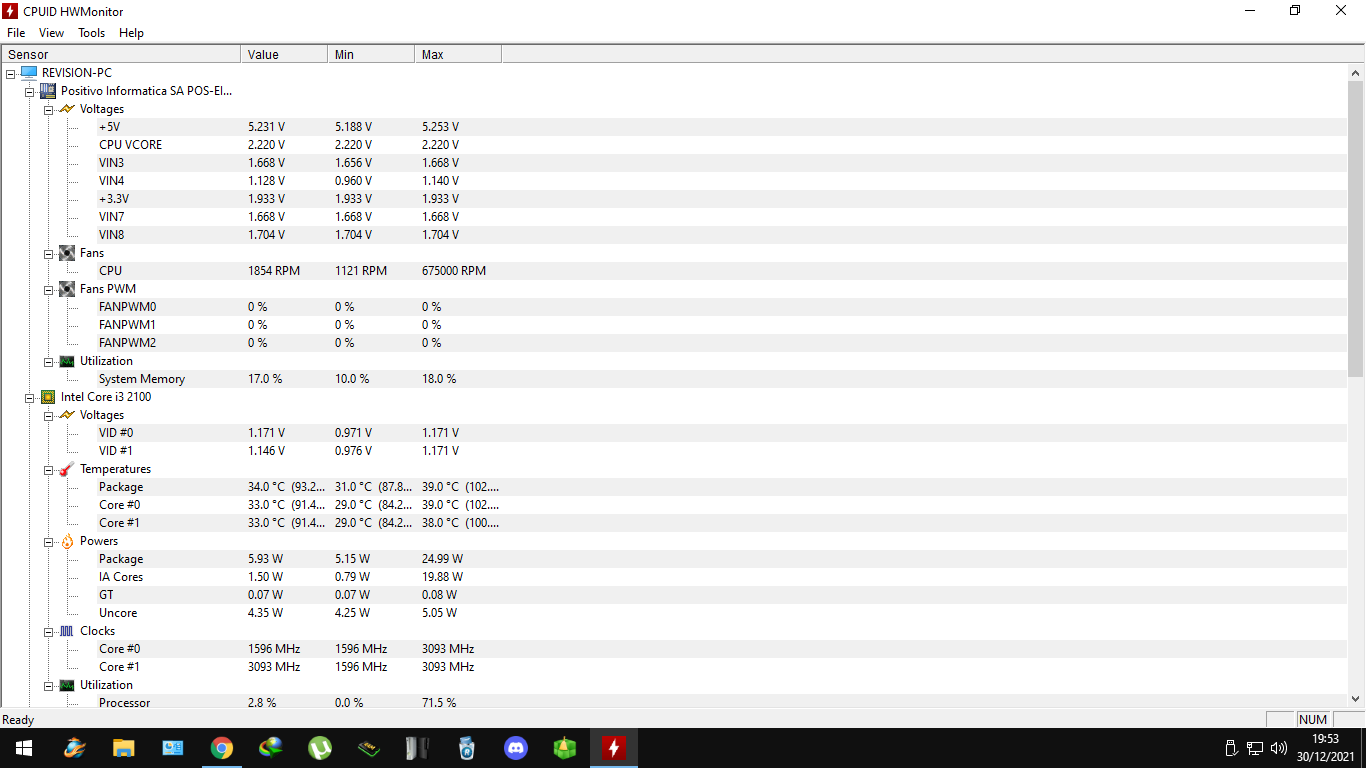
Task: Open the File menu
Action: click(x=16, y=33)
